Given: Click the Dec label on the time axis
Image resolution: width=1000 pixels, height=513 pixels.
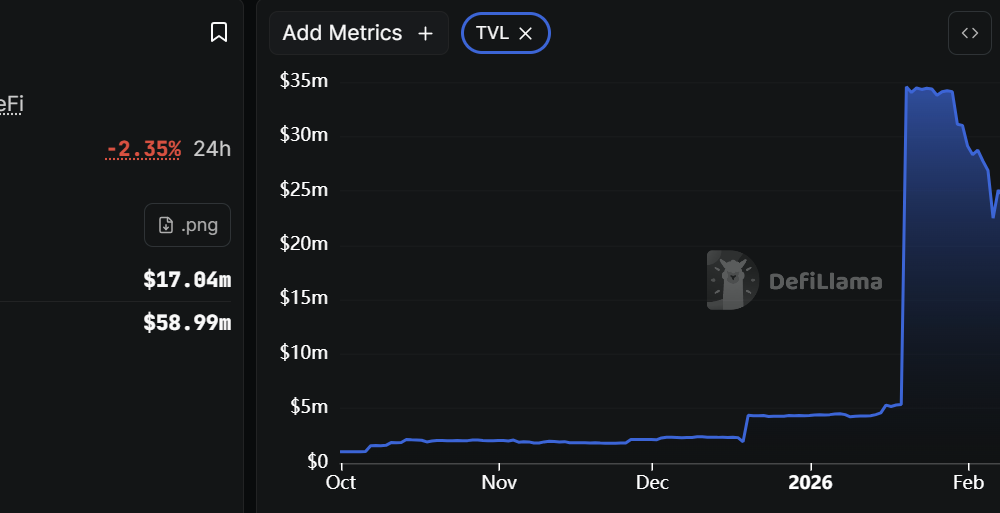Looking at the screenshot, I should coord(652,483).
